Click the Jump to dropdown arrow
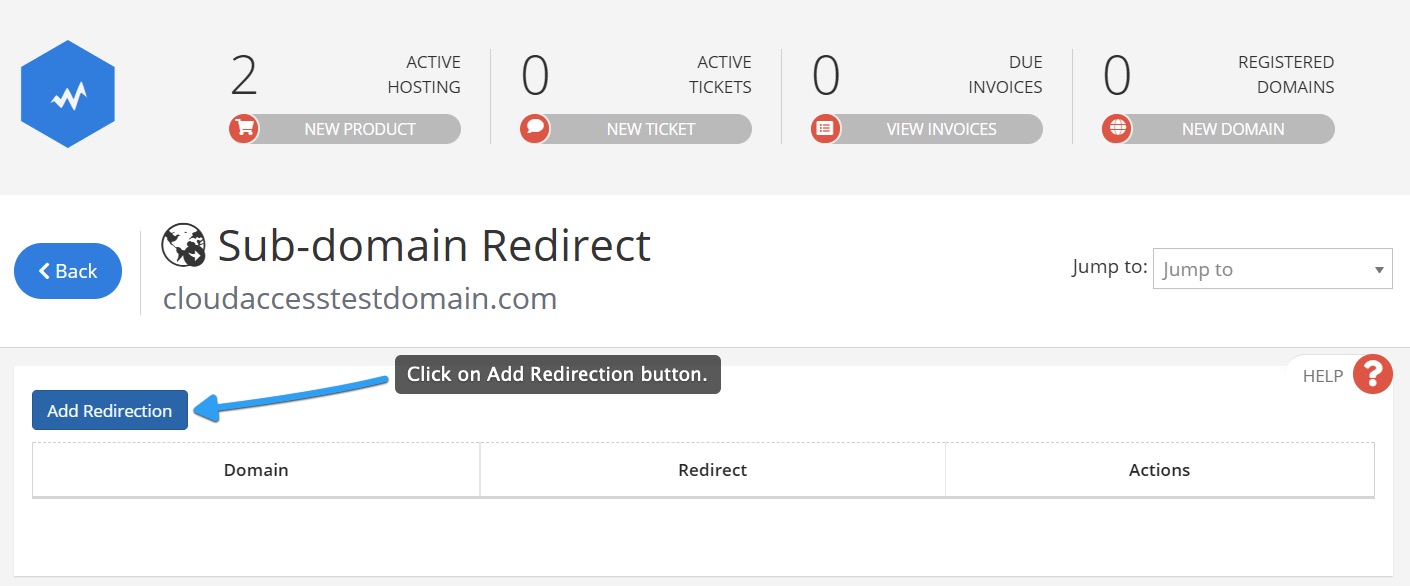Image resolution: width=1410 pixels, height=586 pixels. pyautogui.click(x=1379, y=270)
